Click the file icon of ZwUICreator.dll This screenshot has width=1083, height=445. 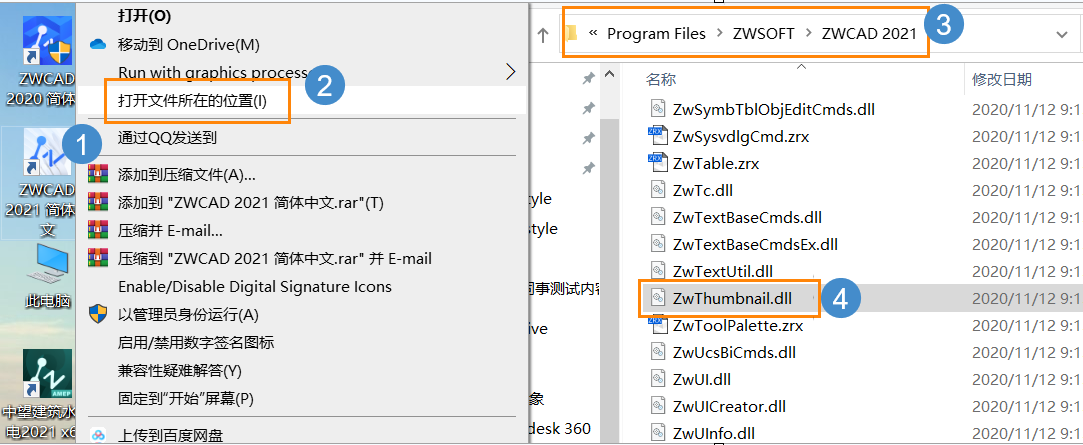tap(657, 406)
